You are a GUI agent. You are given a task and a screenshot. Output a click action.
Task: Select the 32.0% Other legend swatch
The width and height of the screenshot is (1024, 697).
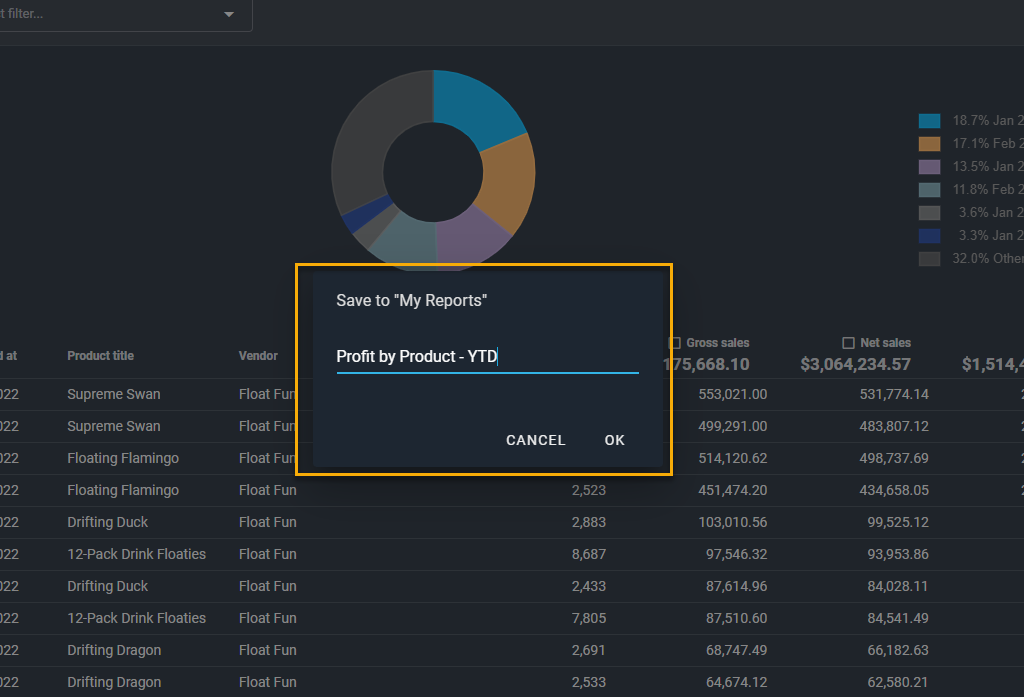tap(929, 259)
